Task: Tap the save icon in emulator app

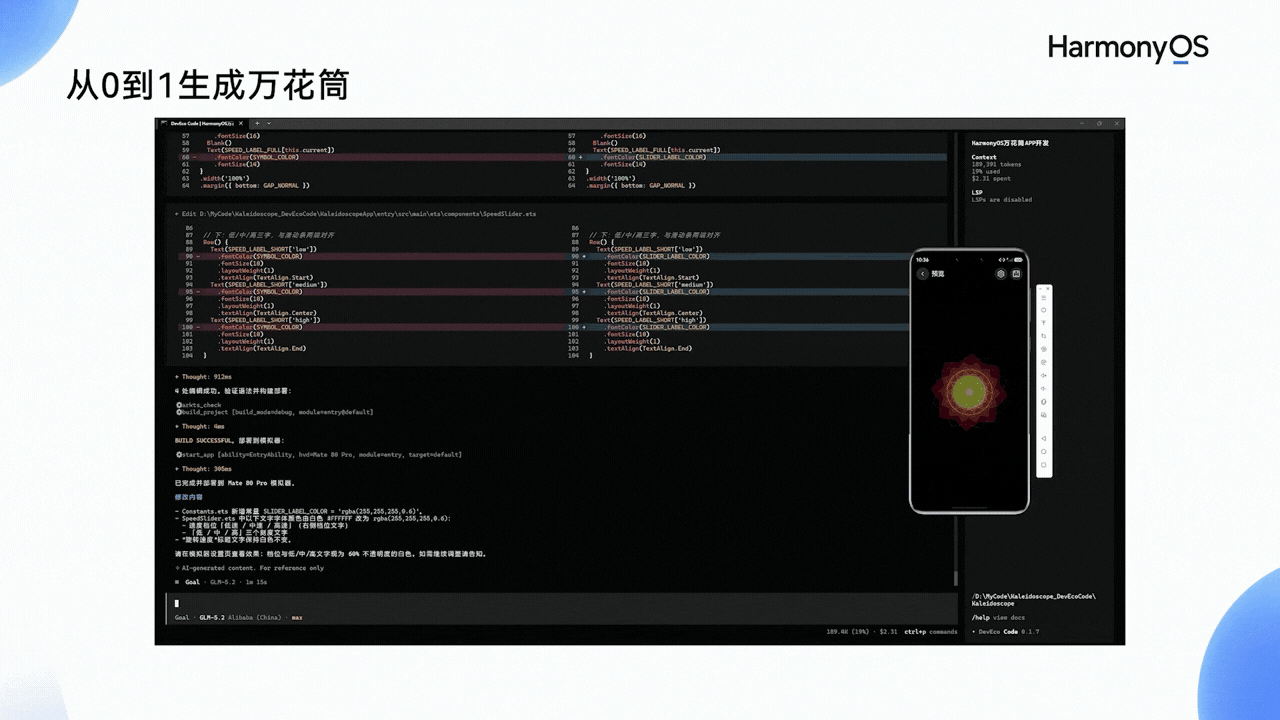Action: [x=1016, y=273]
